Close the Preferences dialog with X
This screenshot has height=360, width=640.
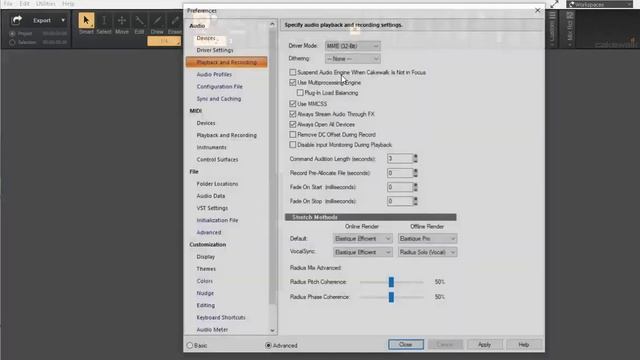537,11
